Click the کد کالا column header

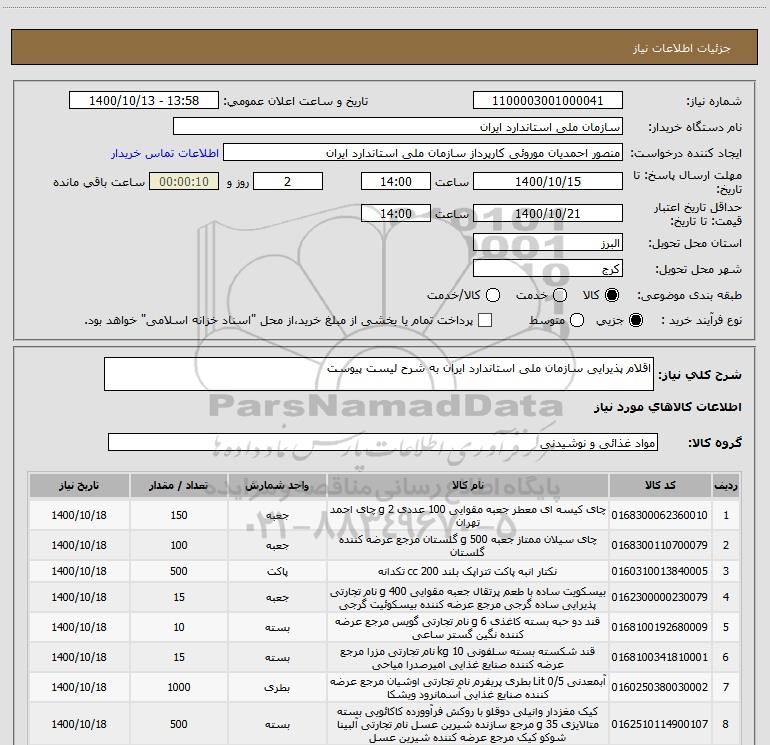tap(660, 485)
